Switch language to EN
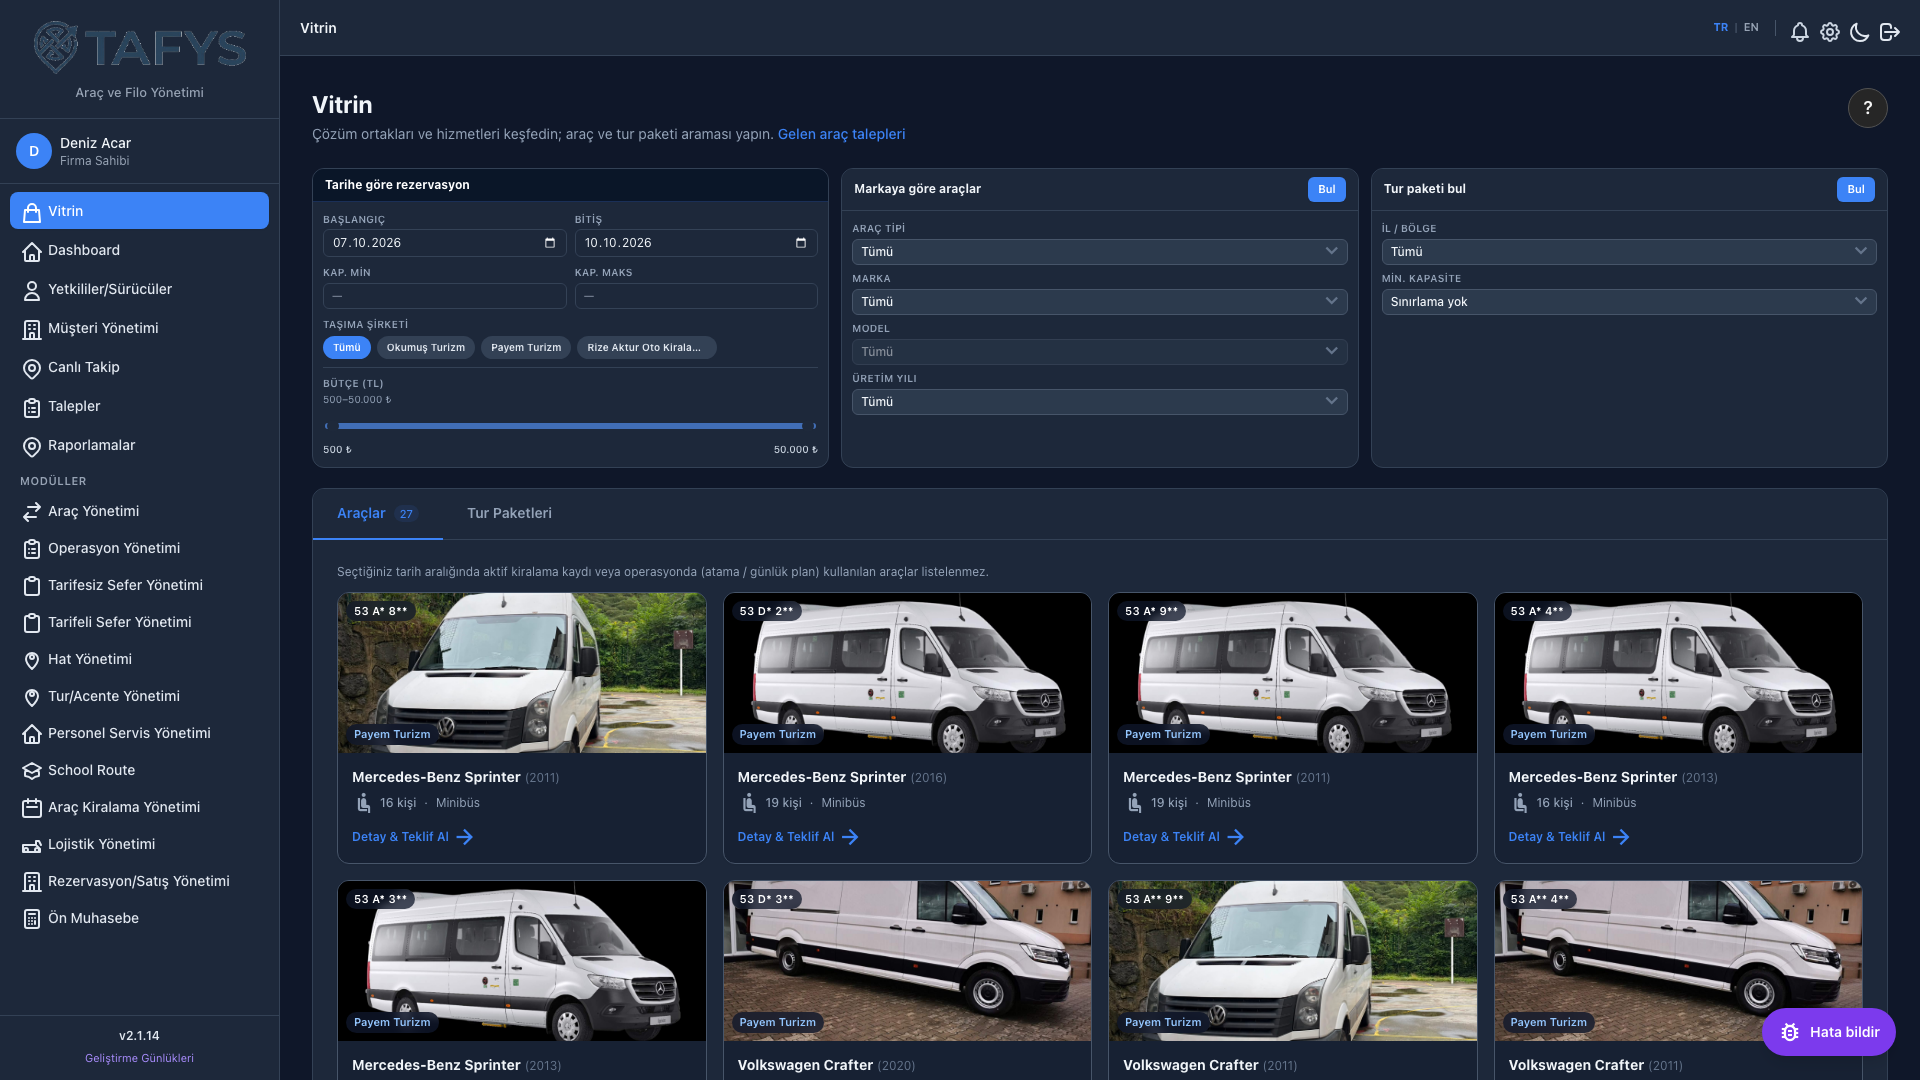This screenshot has height=1080, width=1920. 1751,28
